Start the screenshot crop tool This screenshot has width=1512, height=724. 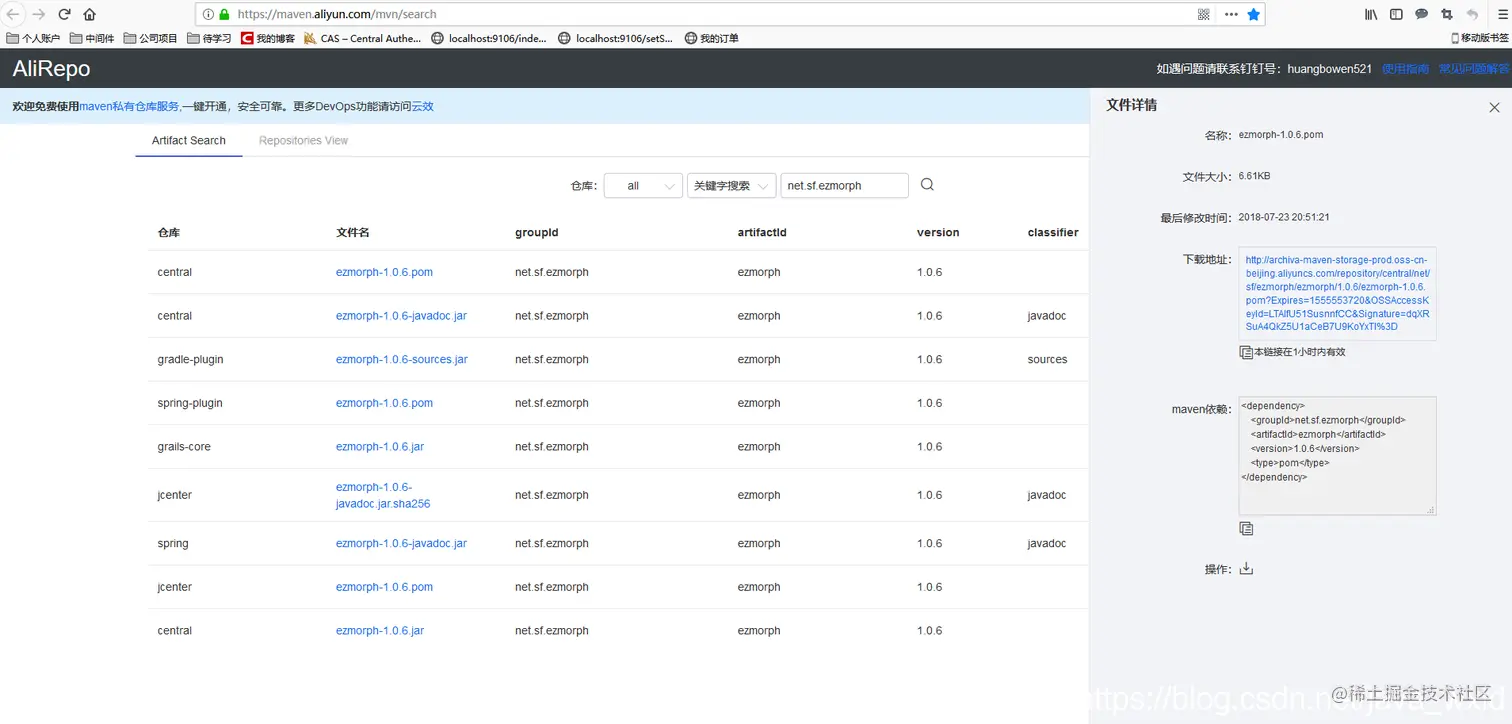[1447, 14]
